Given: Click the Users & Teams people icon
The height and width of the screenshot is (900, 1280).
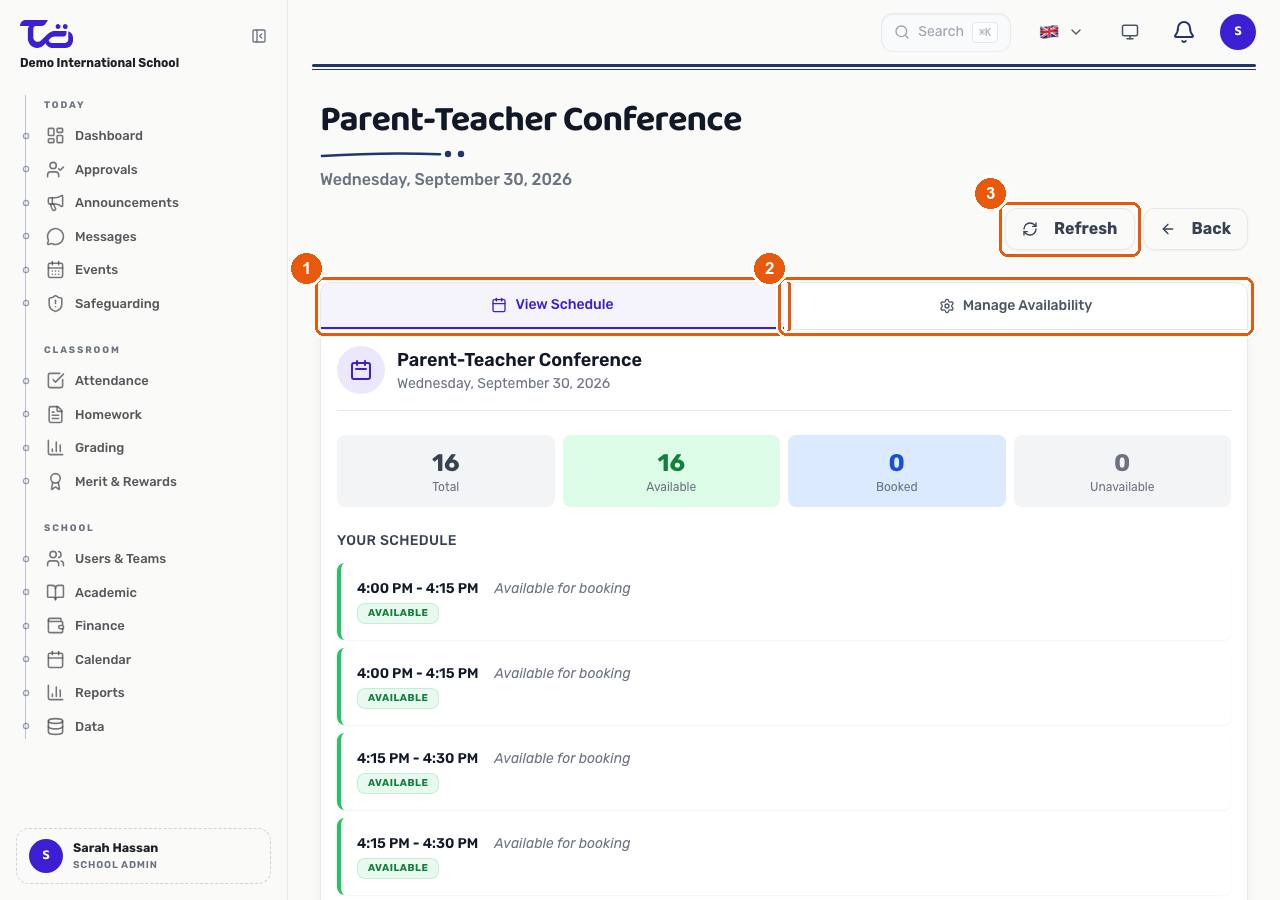Looking at the screenshot, I should tap(56, 559).
